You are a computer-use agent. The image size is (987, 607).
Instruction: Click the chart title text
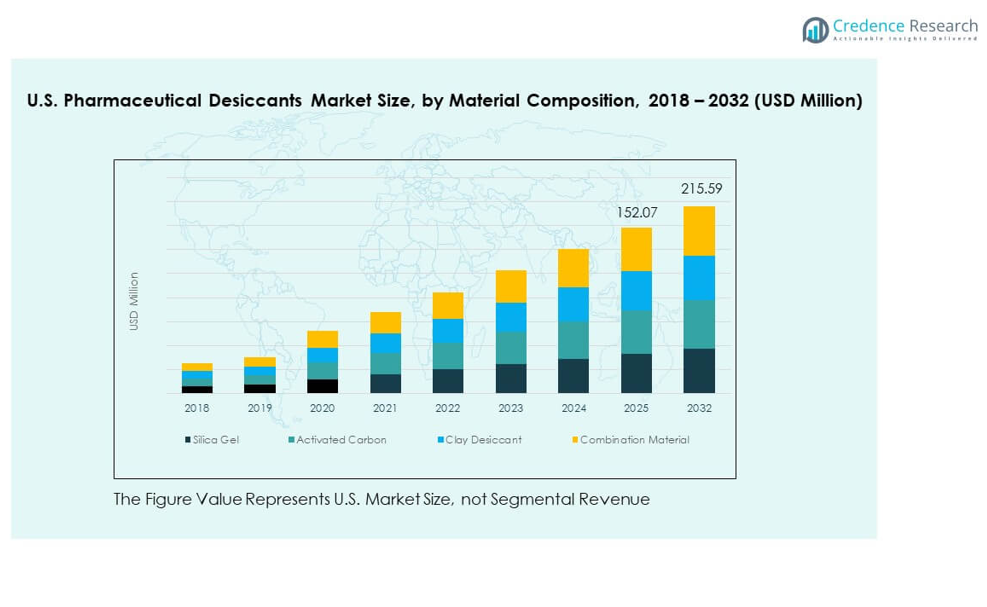pyautogui.click(x=443, y=101)
